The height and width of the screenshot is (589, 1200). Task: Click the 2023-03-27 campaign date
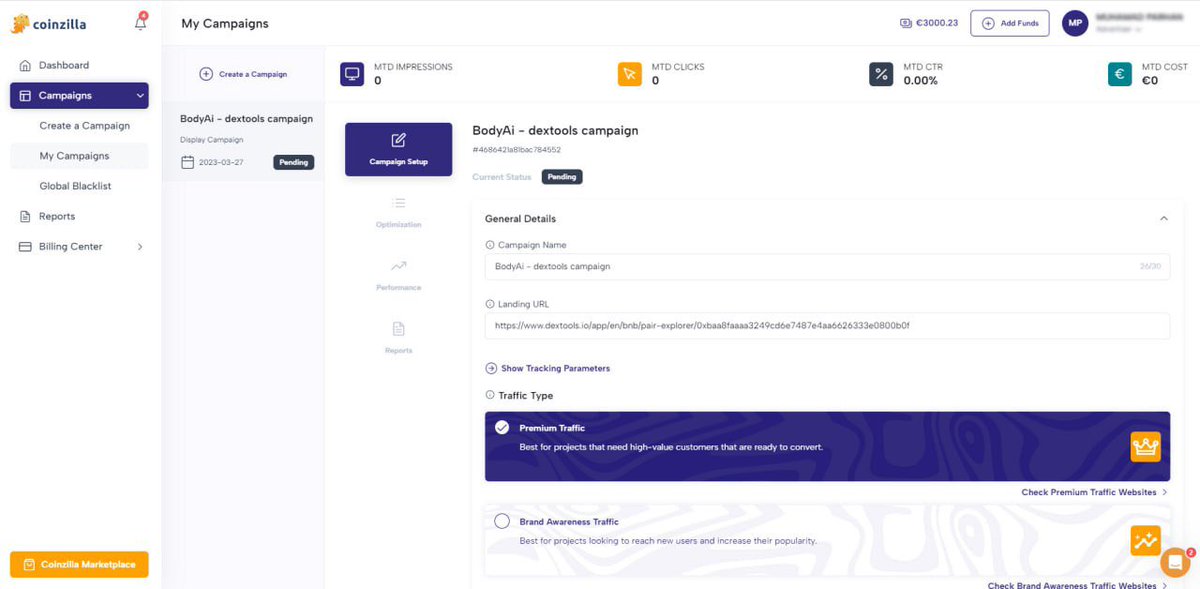pos(221,162)
